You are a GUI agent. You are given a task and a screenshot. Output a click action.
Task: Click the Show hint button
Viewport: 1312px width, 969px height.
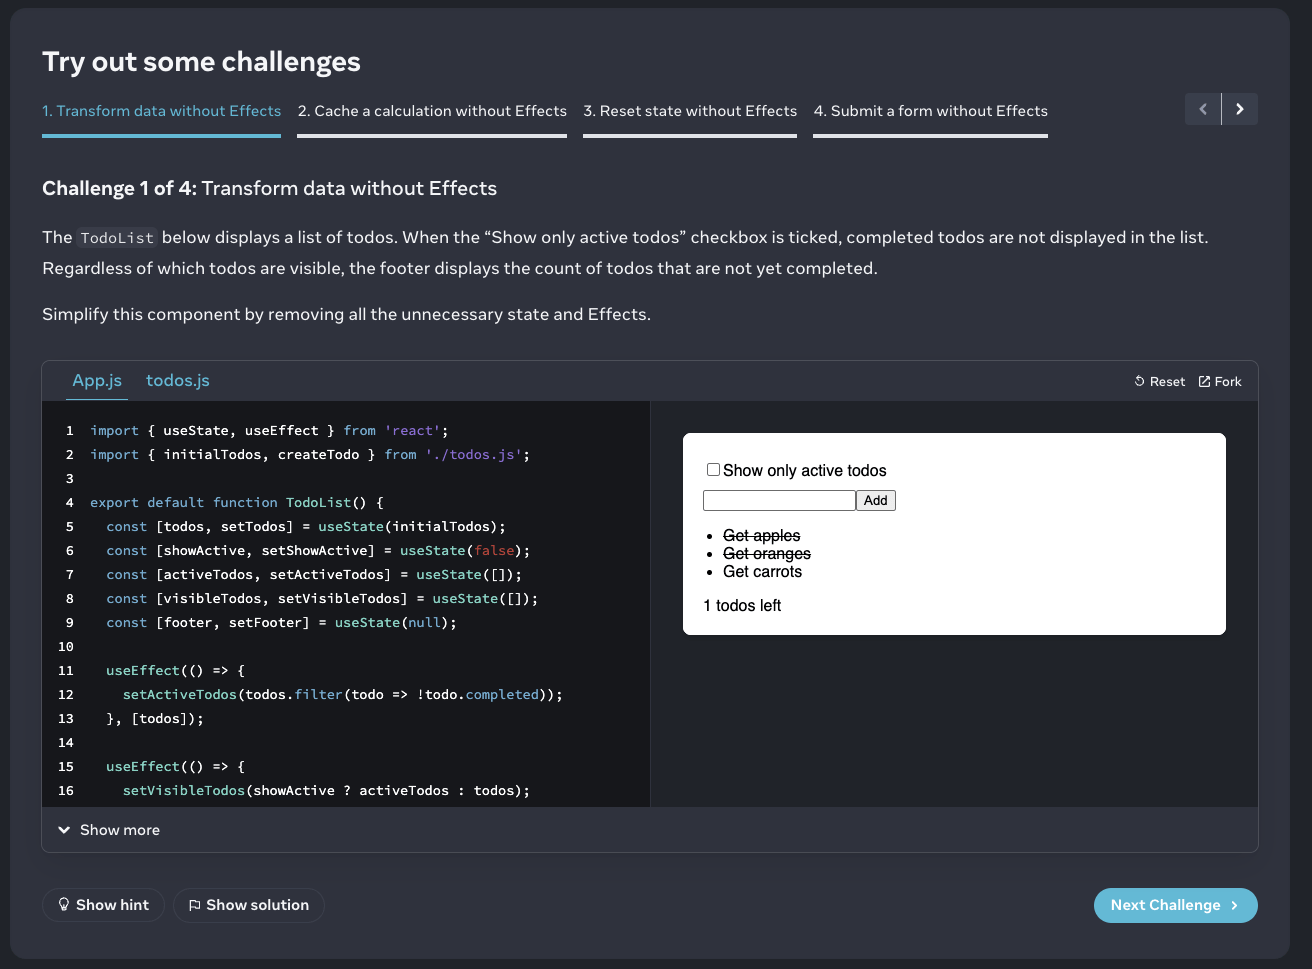[103, 905]
